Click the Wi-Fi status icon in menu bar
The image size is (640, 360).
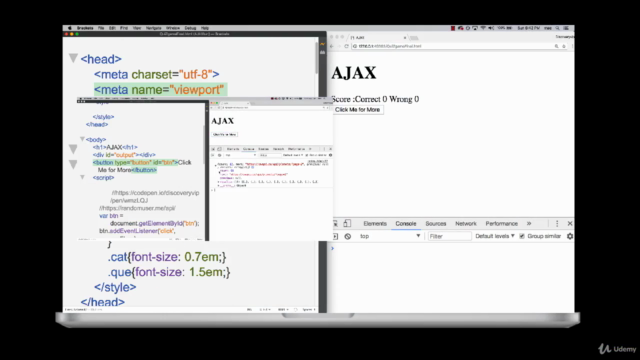483,28
